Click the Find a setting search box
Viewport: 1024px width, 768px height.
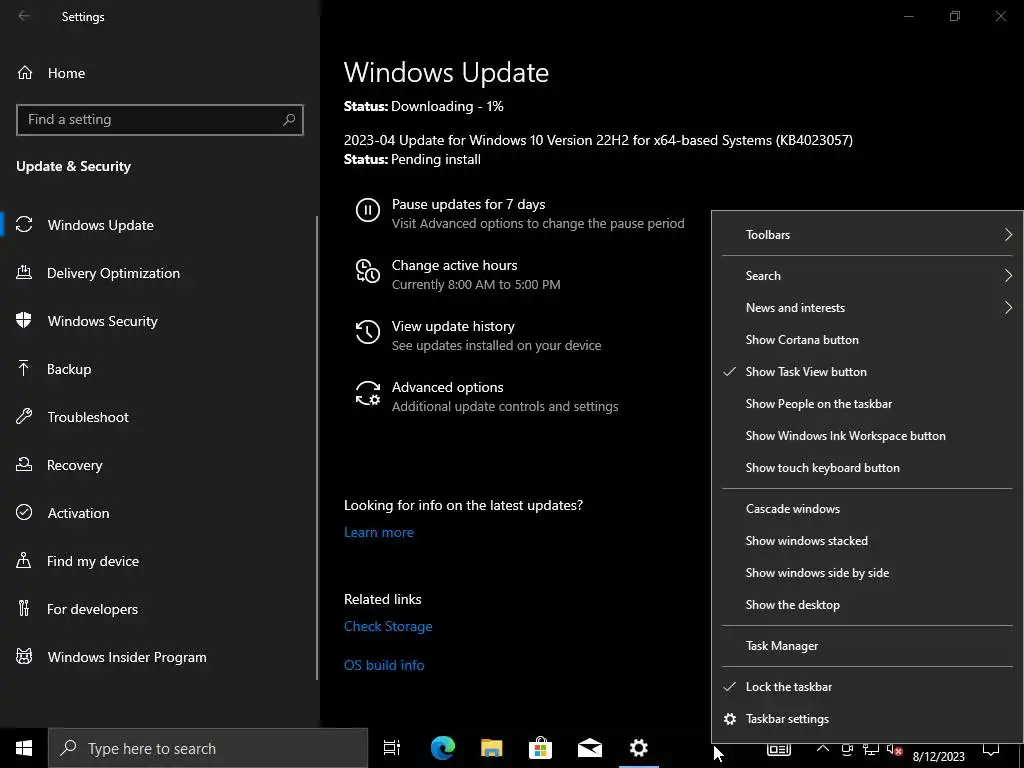(x=160, y=120)
